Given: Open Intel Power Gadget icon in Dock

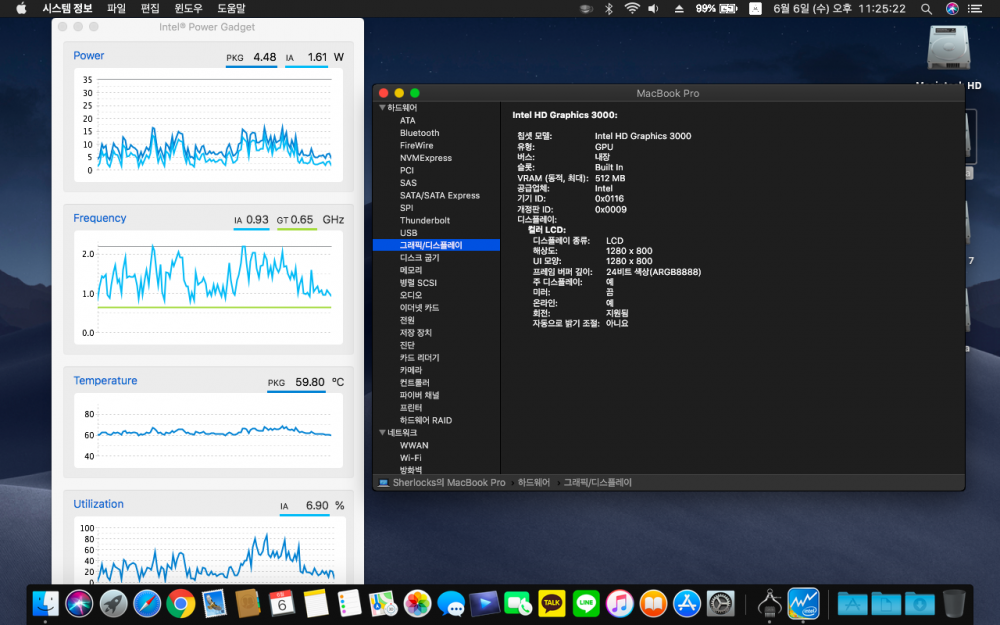Looking at the screenshot, I should click(803, 603).
